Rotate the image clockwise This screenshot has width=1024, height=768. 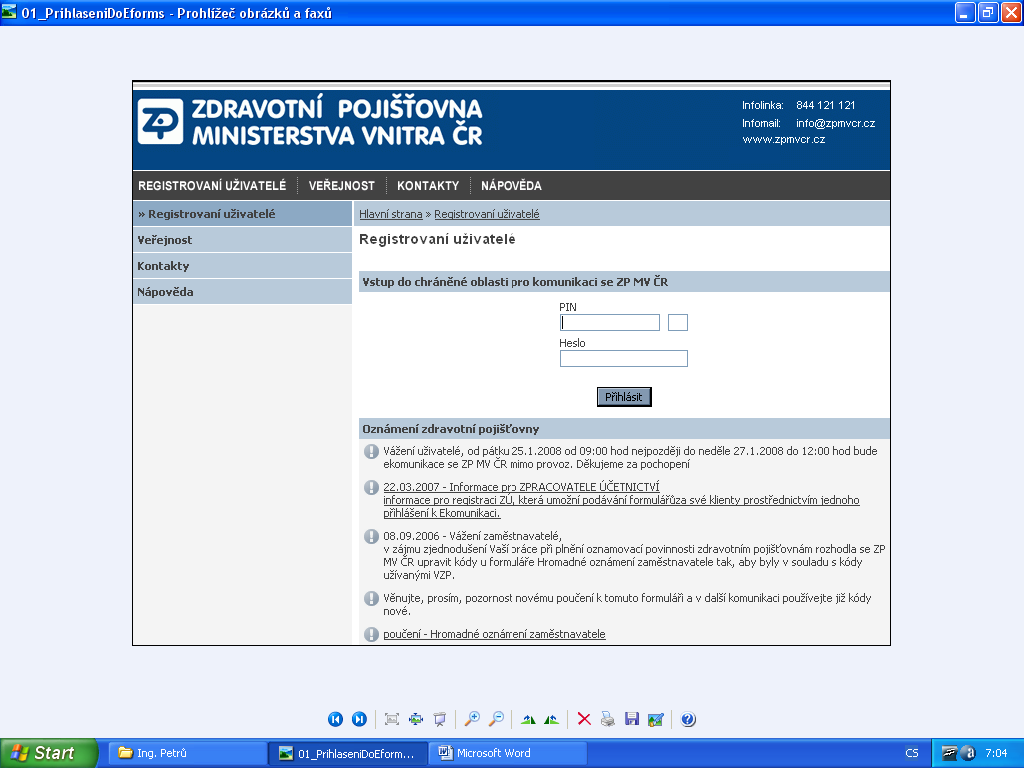point(528,719)
